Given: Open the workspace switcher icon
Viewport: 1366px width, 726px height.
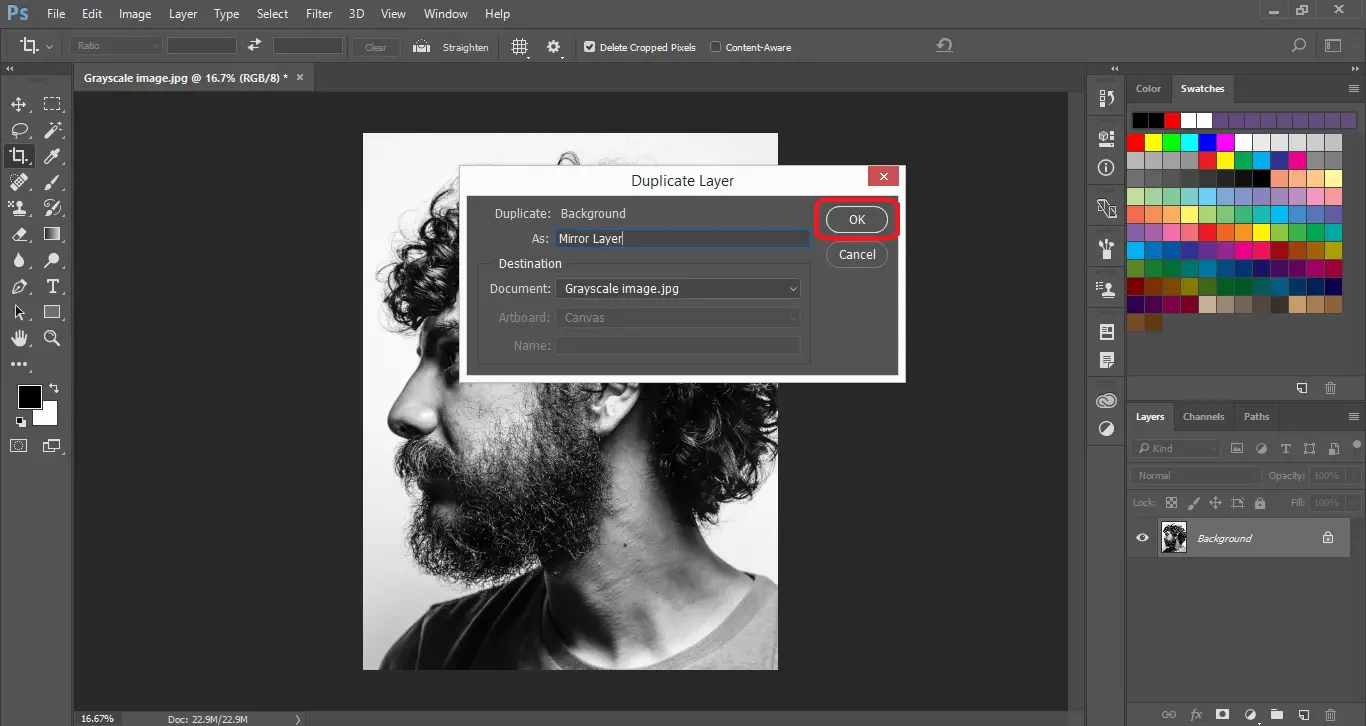Looking at the screenshot, I should 1332,46.
